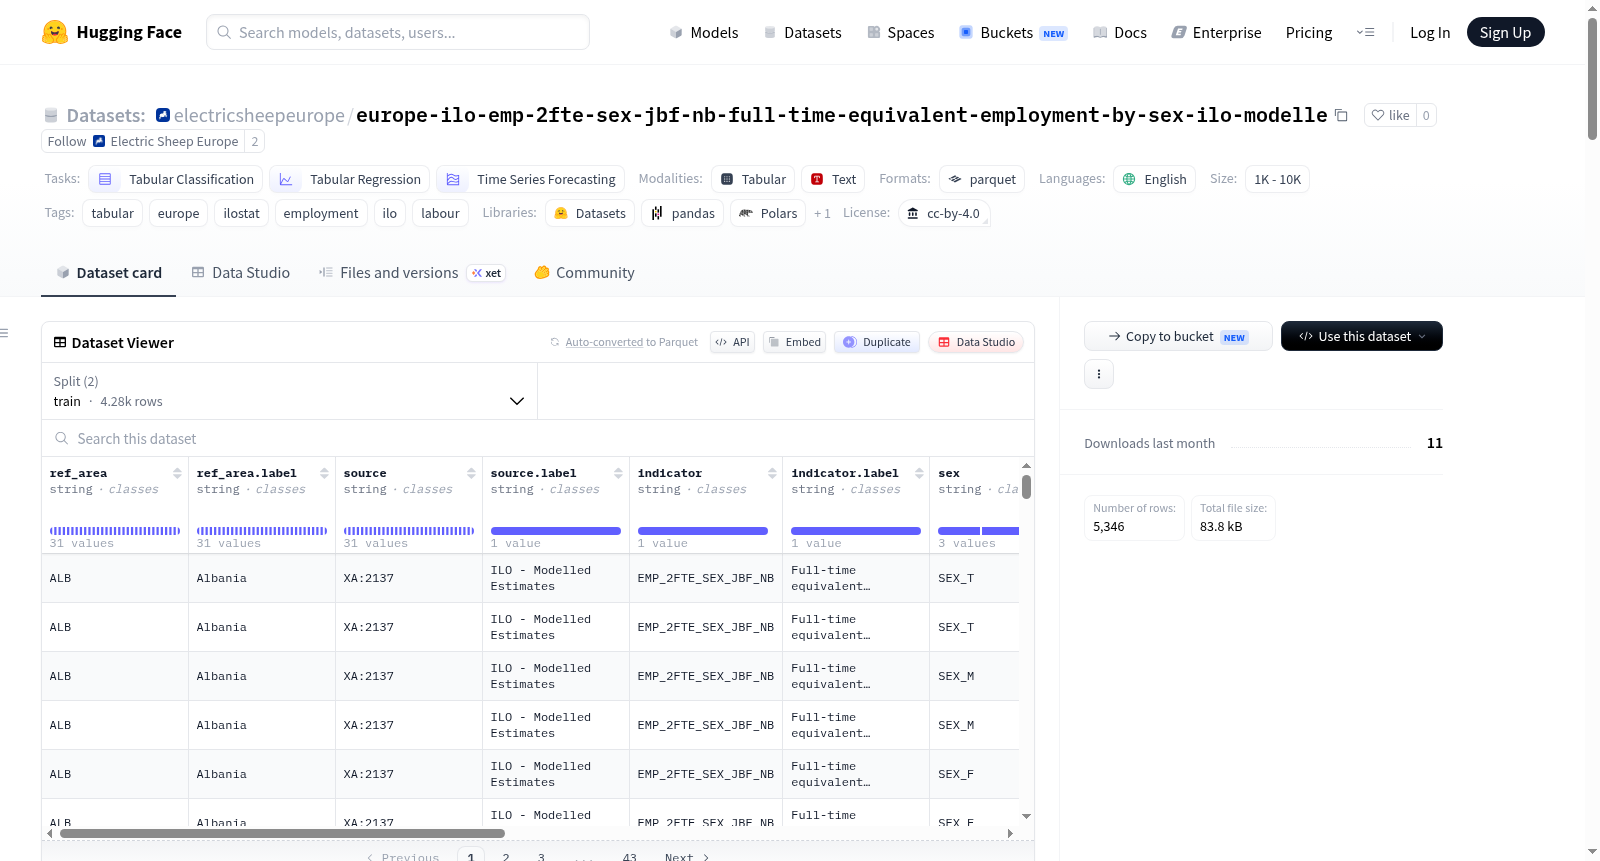The image size is (1600, 861).
Task: Click the source.label column distribution bar
Action: (556, 531)
